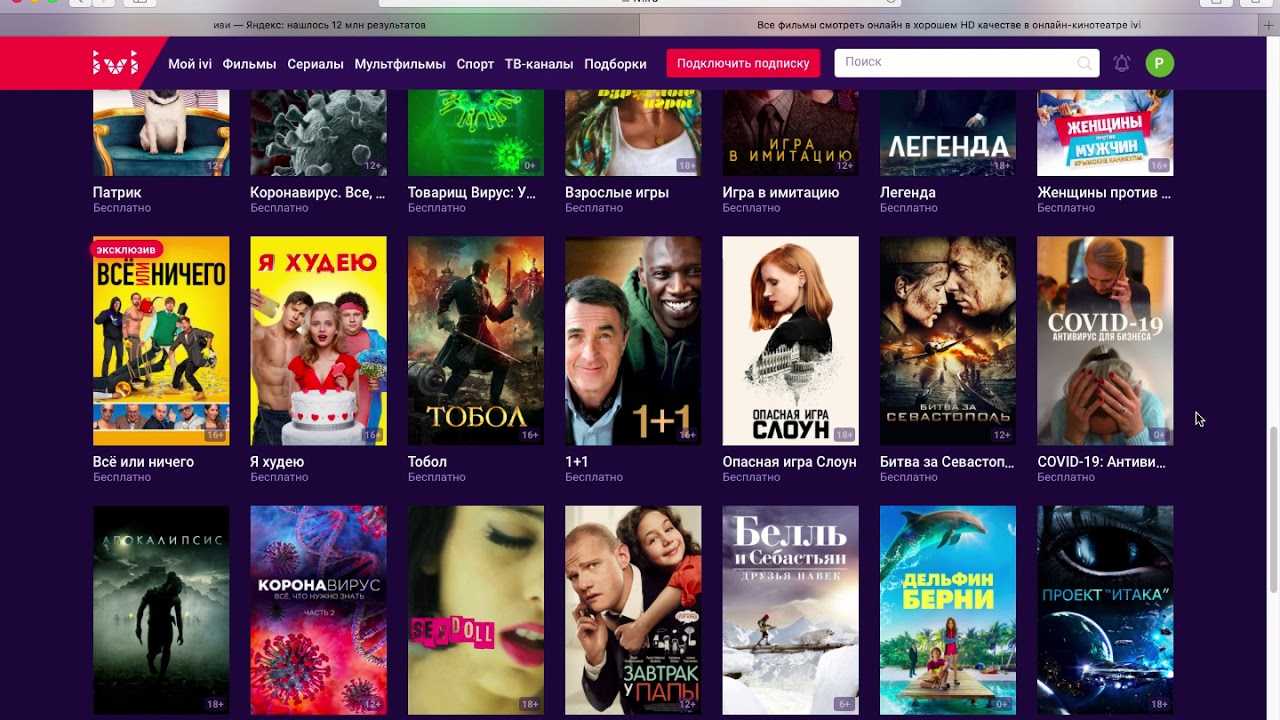Viewport: 1280px width, 720px height.
Task: Click the Женщины против ... title link
Action: 1104,192
